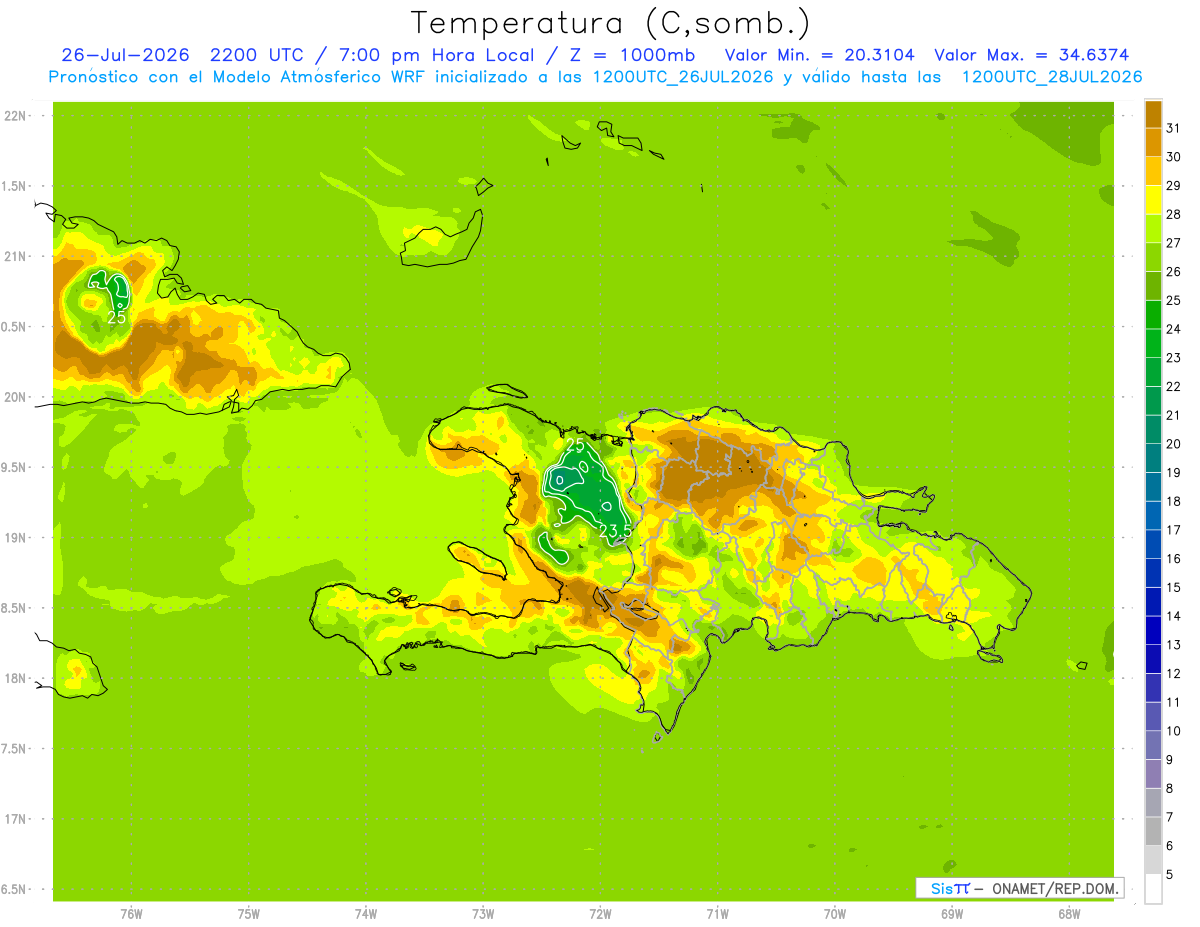Click the '21N' latitude axis label
The height and width of the screenshot is (927, 1200).
click(x=15, y=257)
